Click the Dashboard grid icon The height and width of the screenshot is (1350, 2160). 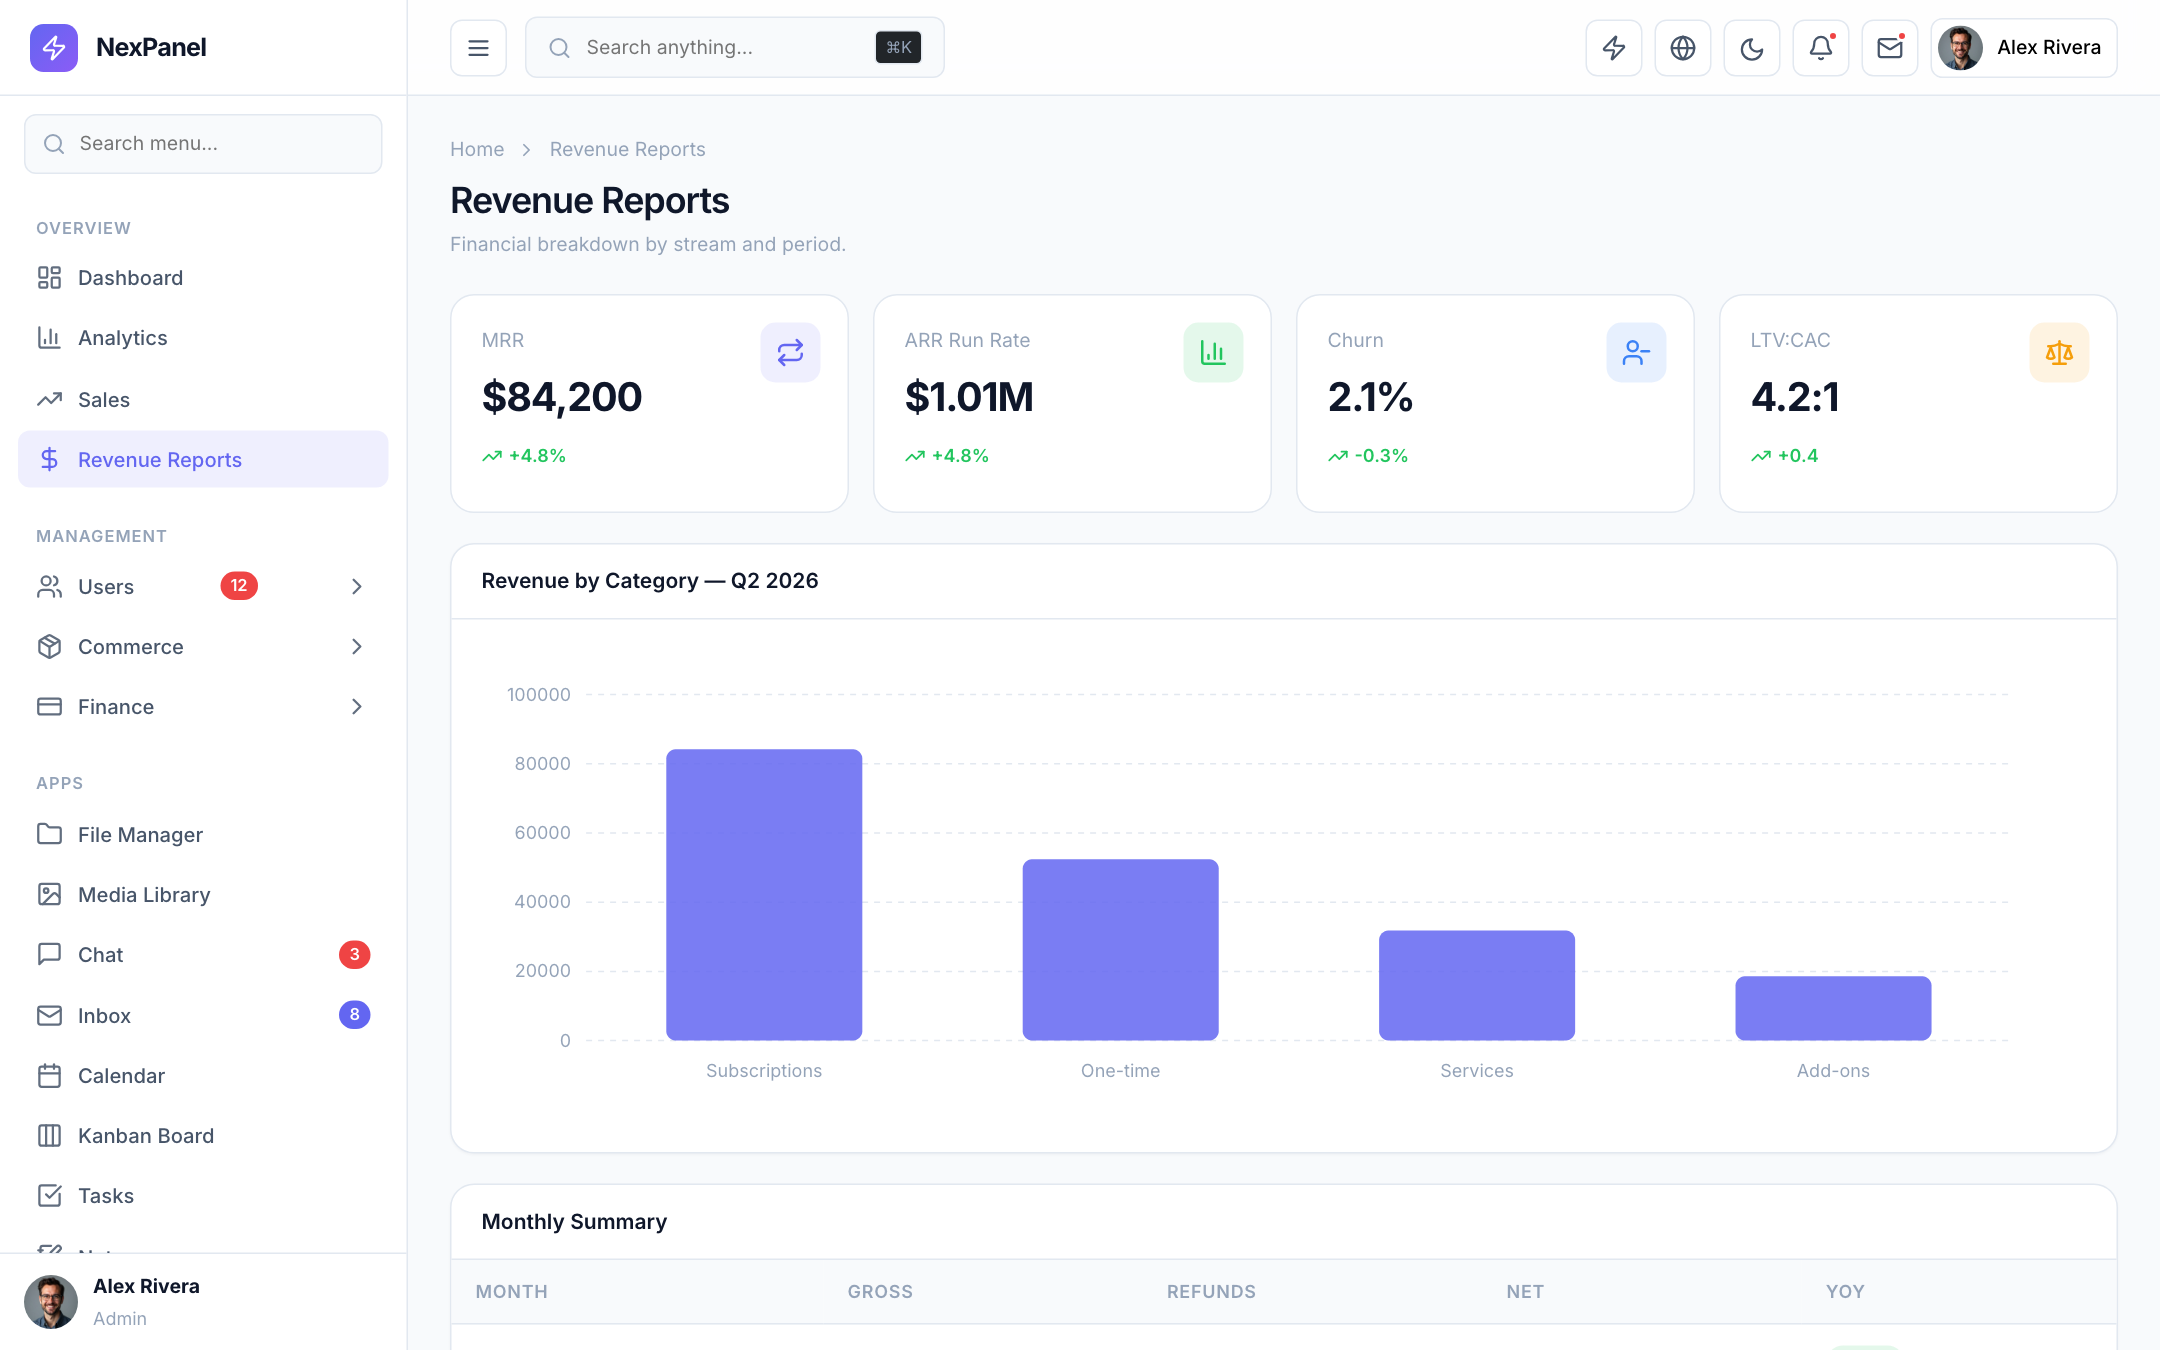point(49,277)
